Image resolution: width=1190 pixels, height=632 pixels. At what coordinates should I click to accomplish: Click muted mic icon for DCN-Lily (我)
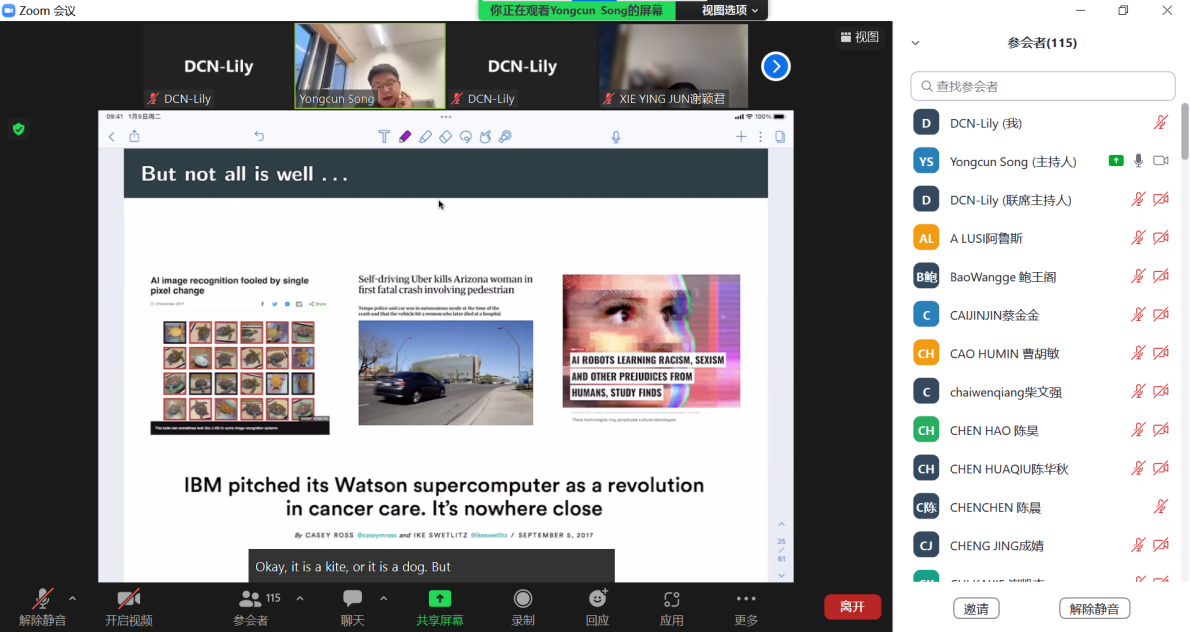coord(1160,123)
